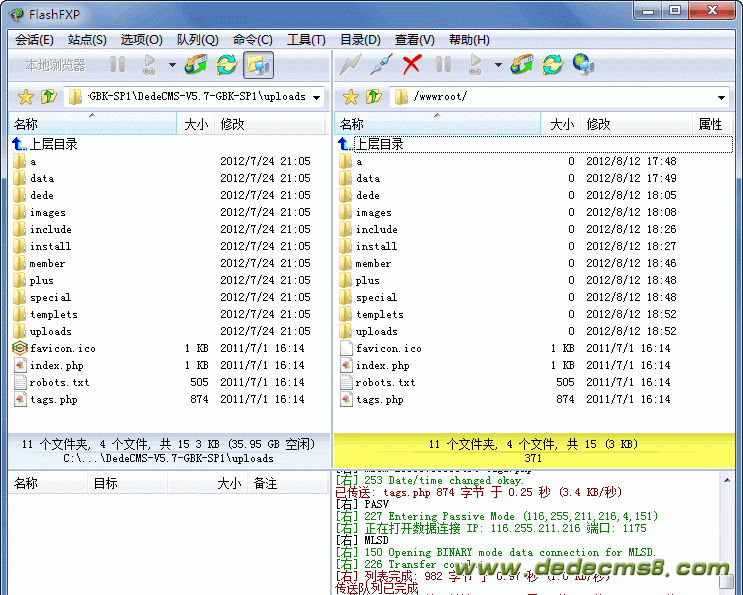The height and width of the screenshot is (595, 743).
Task: Click the local transfer queue icon
Action: (x=196, y=65)
